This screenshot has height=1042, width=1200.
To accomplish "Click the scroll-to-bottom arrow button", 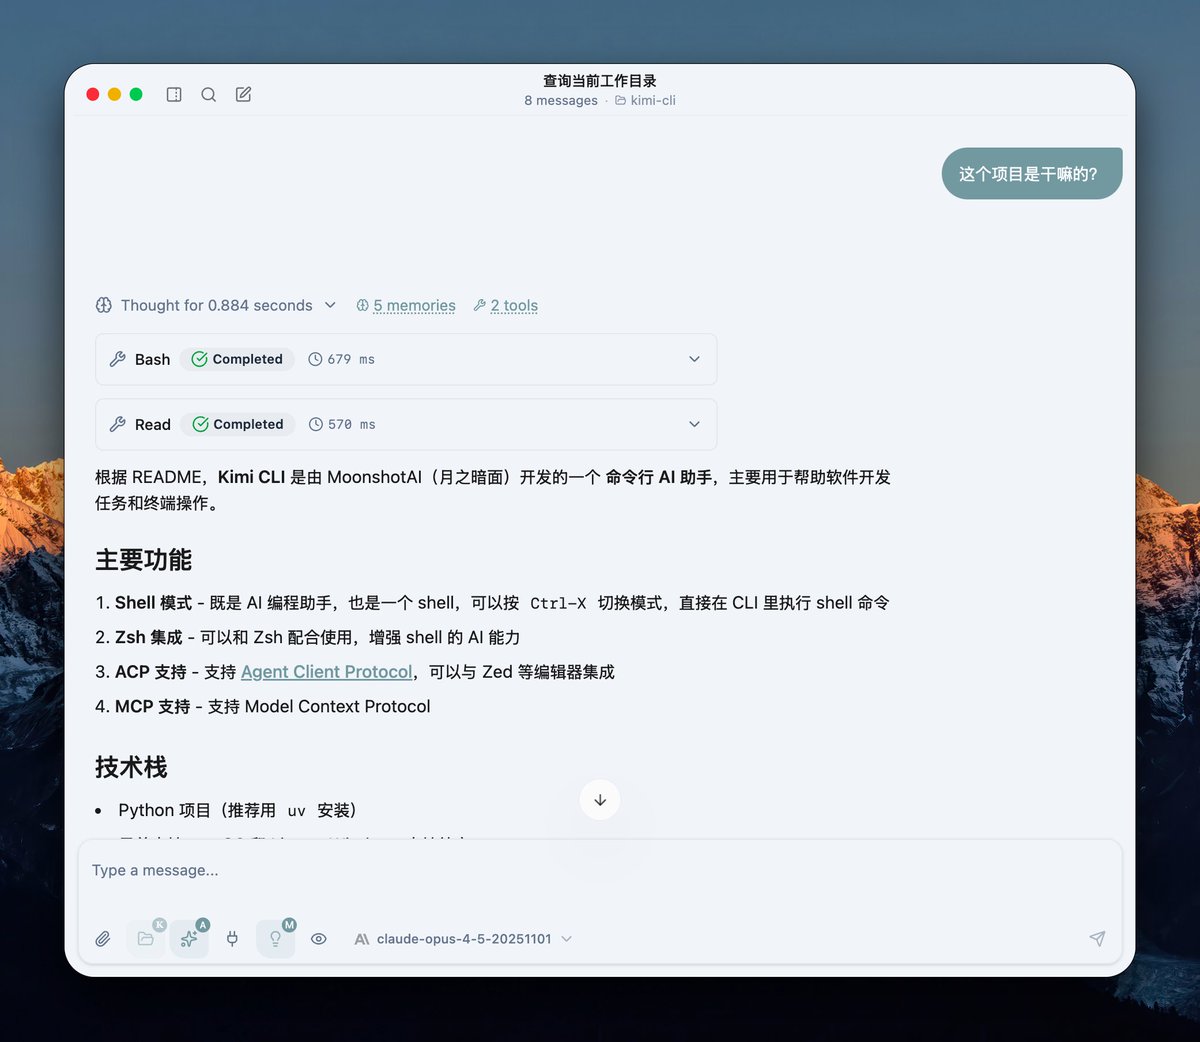I will (600, 800).
